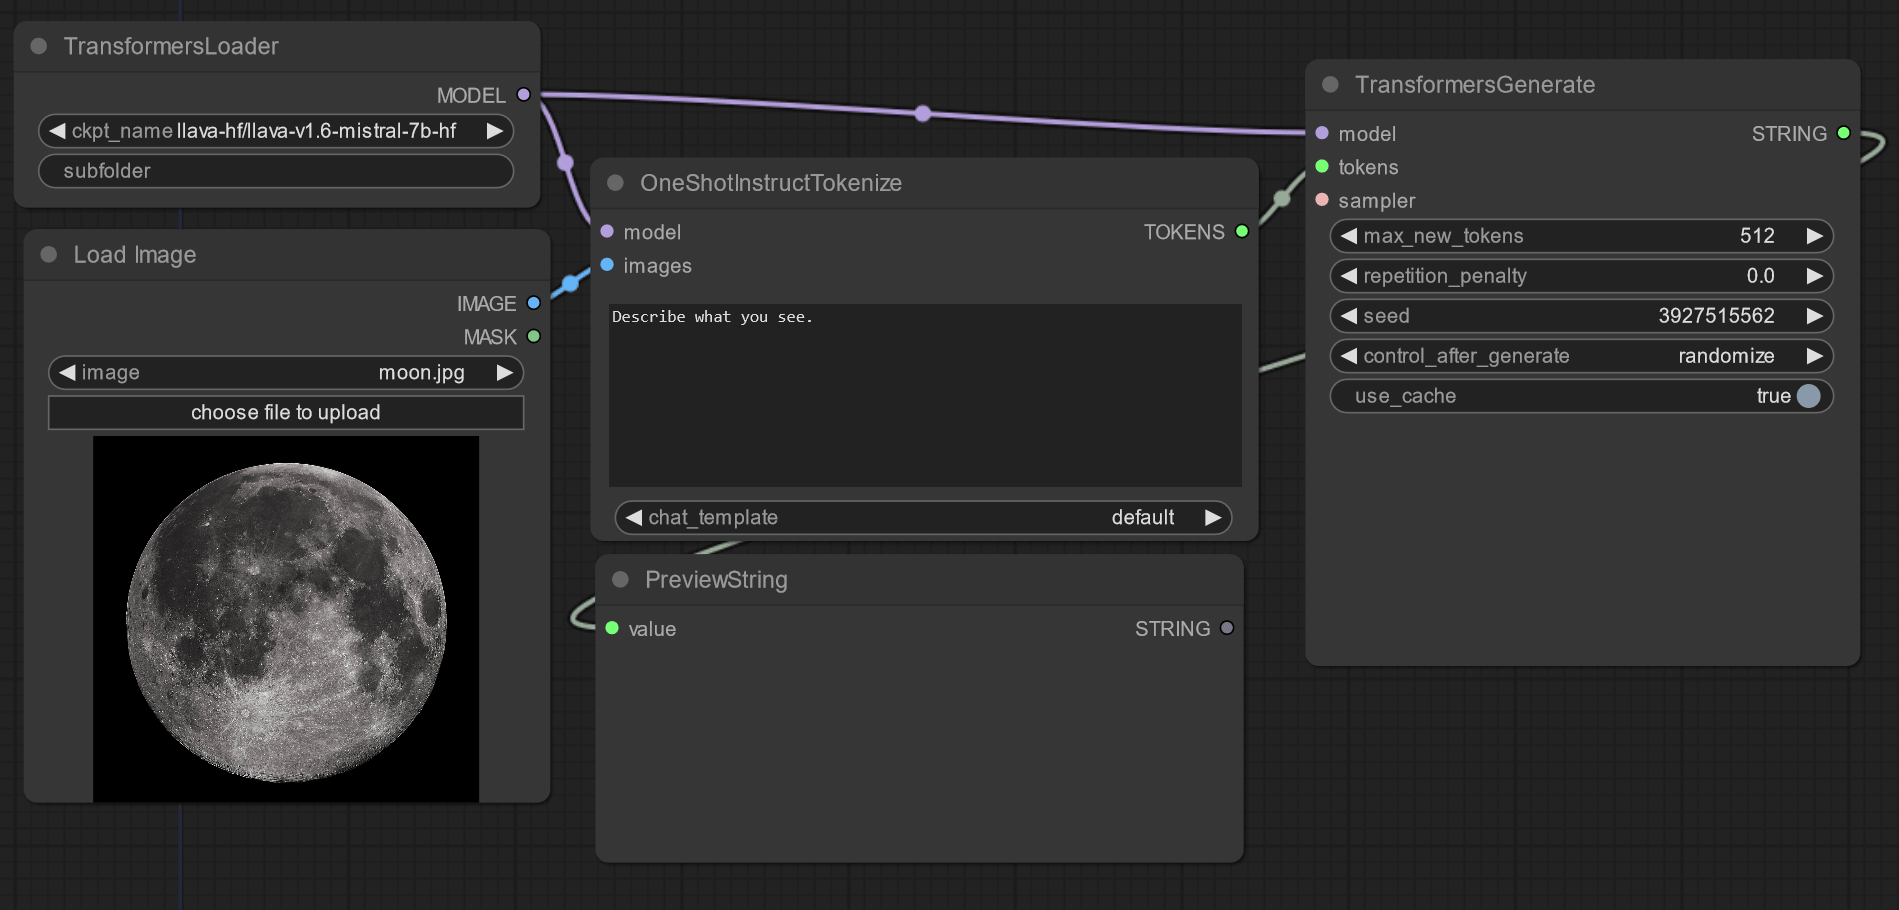Open the image file selector showing moon.jpg

285,373
